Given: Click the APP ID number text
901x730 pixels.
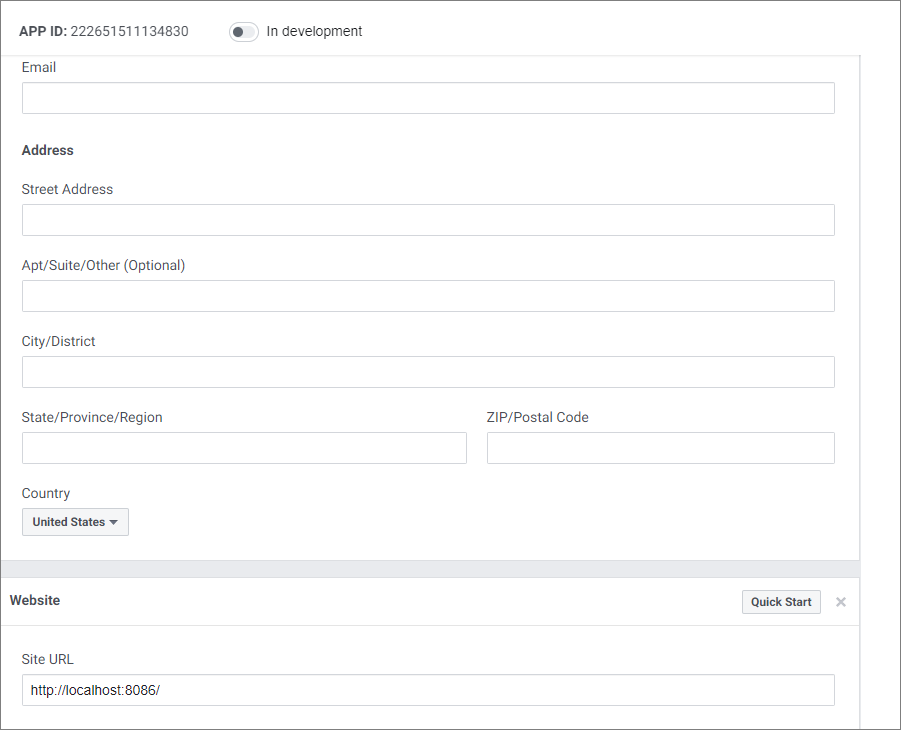Looking at the screenshot, I should point(129,32).
